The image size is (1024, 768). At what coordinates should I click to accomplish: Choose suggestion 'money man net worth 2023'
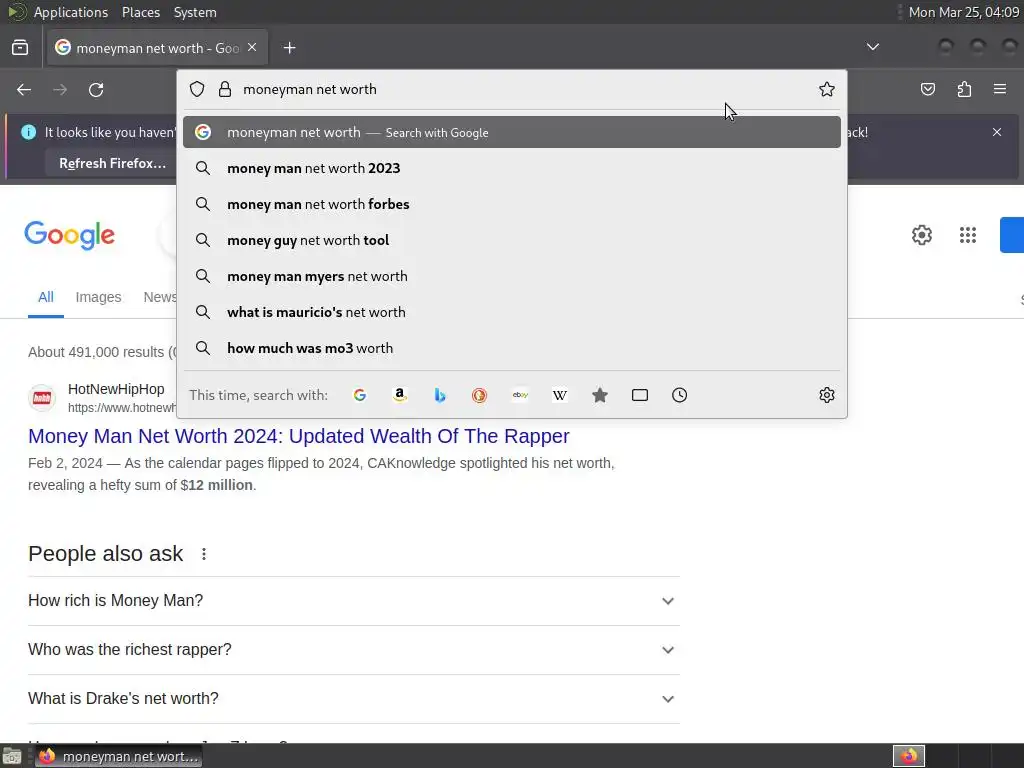[x=512, y=168]
